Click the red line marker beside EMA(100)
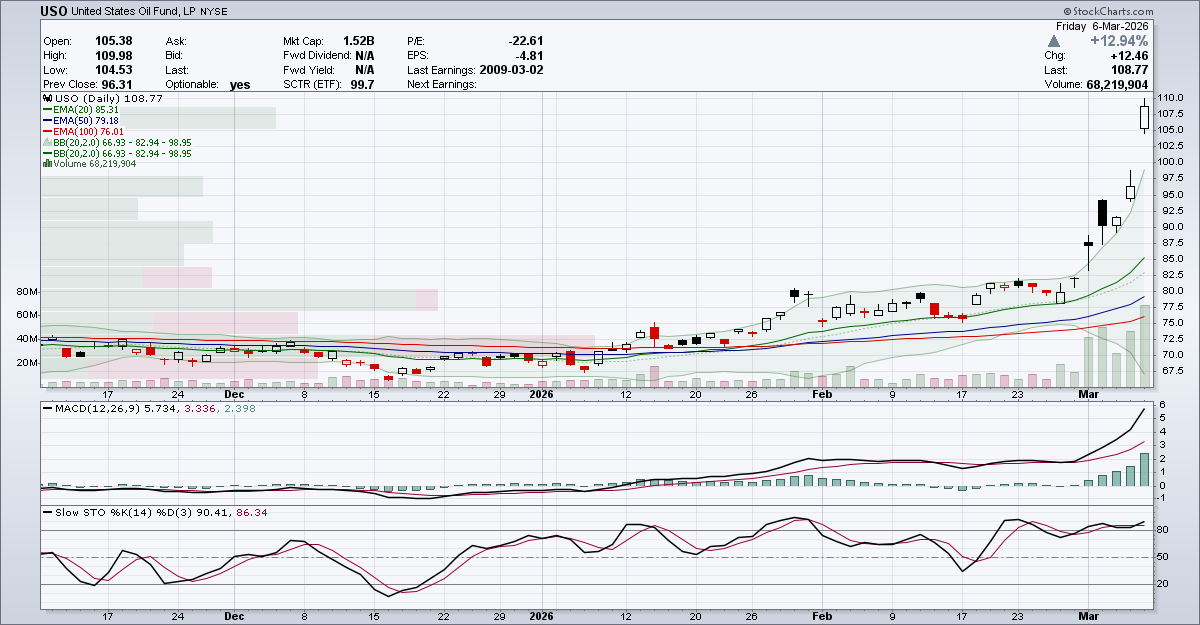1200x625 pixels. pyautogui.click(x=47, y=132)
